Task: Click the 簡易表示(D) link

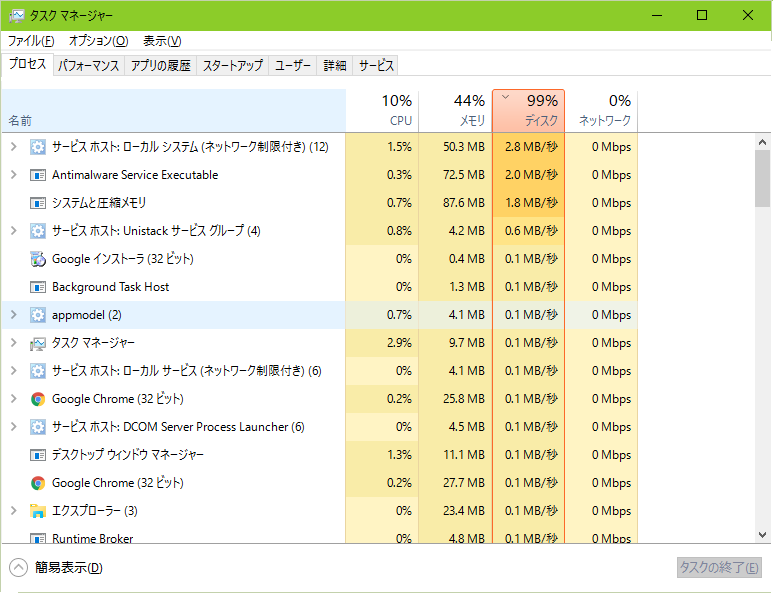Action: point(69,568)
